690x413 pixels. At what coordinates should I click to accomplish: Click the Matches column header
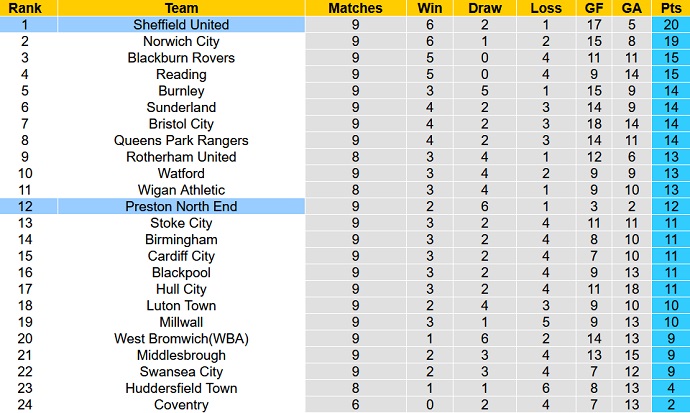coord(355,8)
